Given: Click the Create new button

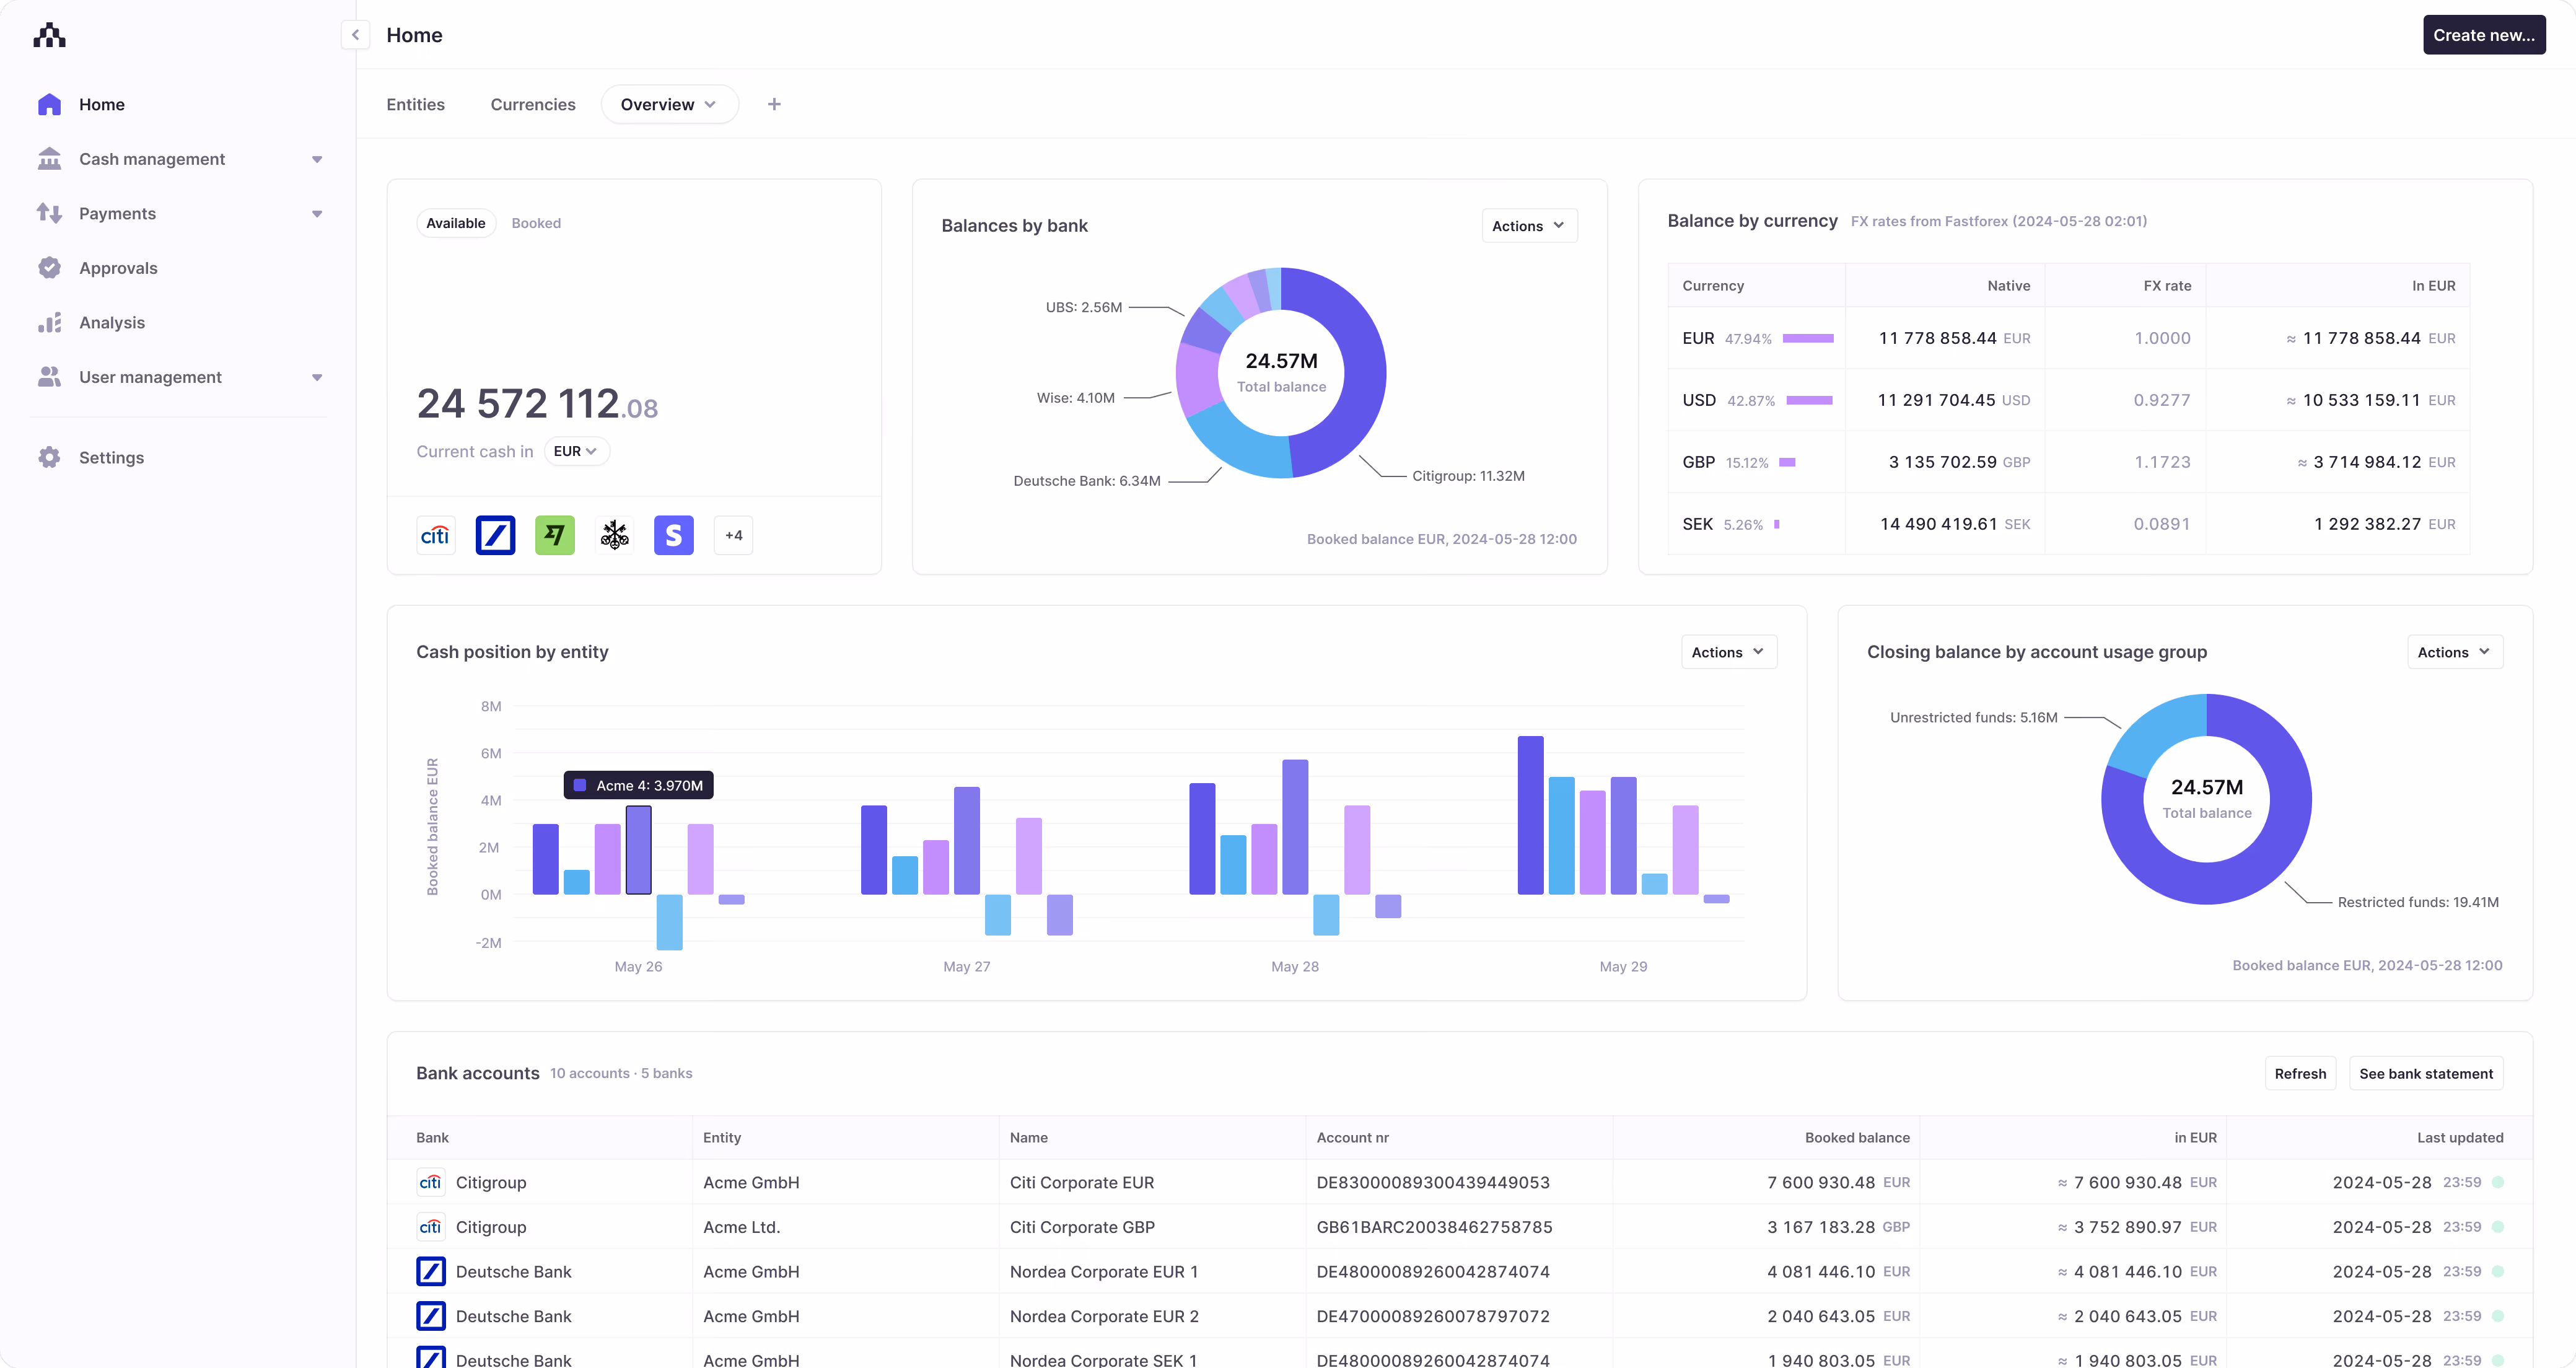Looking at the screenshot, I should [x=2484, y=35].
